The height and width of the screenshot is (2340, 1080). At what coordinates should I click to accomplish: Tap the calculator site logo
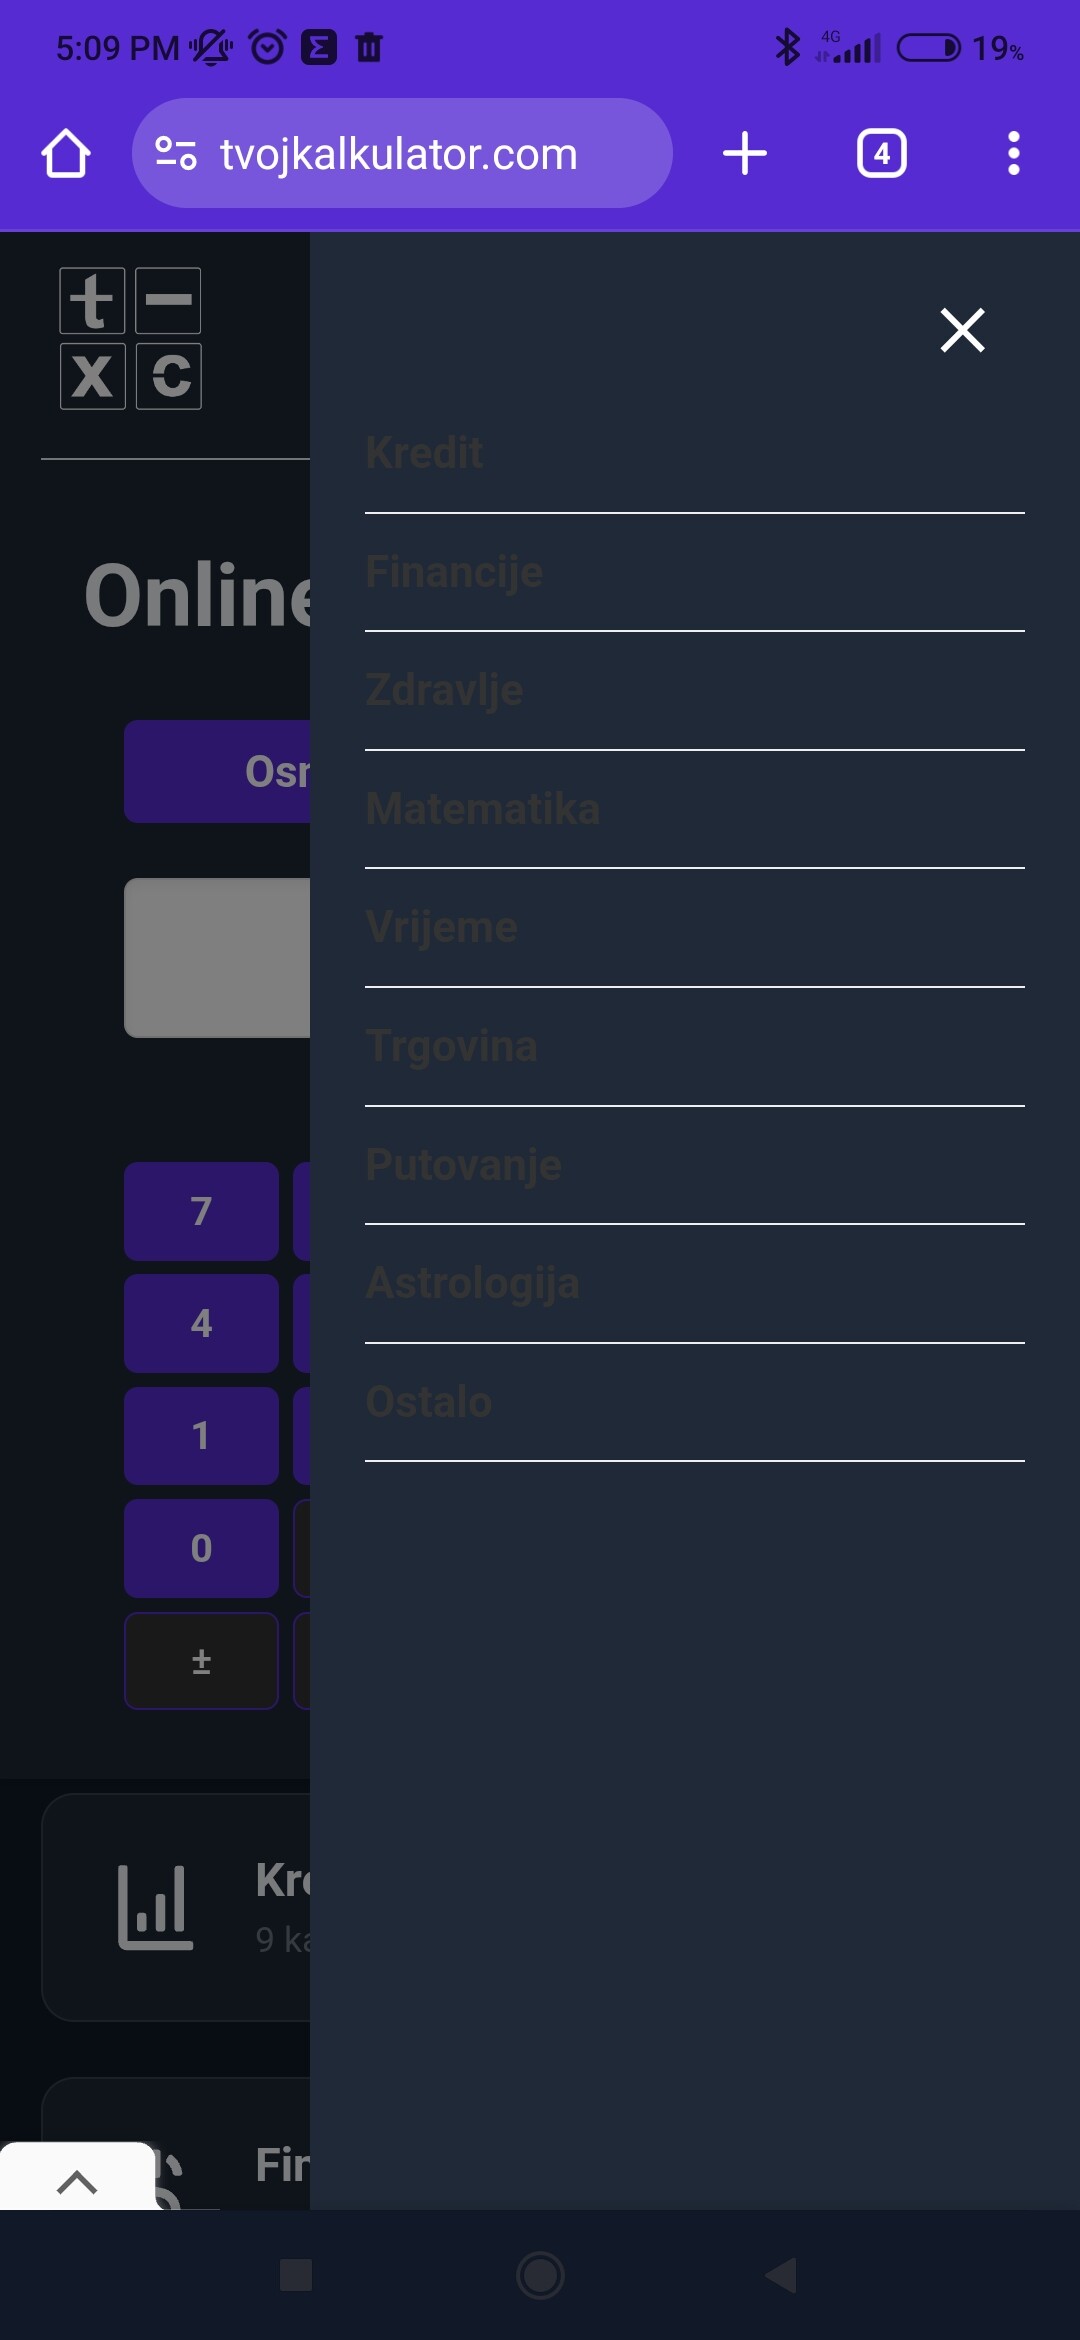(130, 338)
